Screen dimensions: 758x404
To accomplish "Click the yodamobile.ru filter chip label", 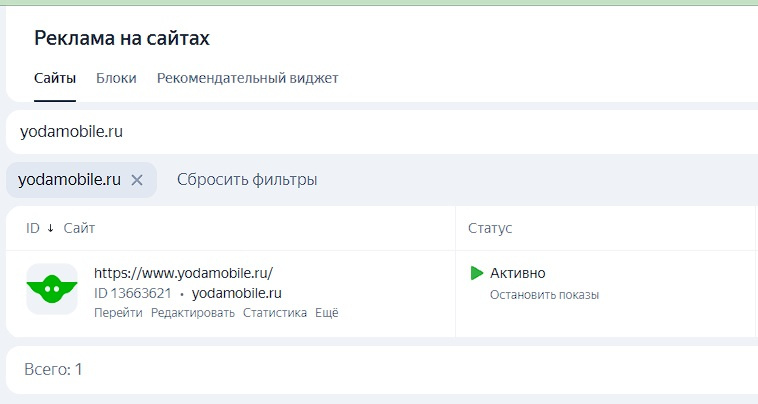I will click(x=69, y=179).
